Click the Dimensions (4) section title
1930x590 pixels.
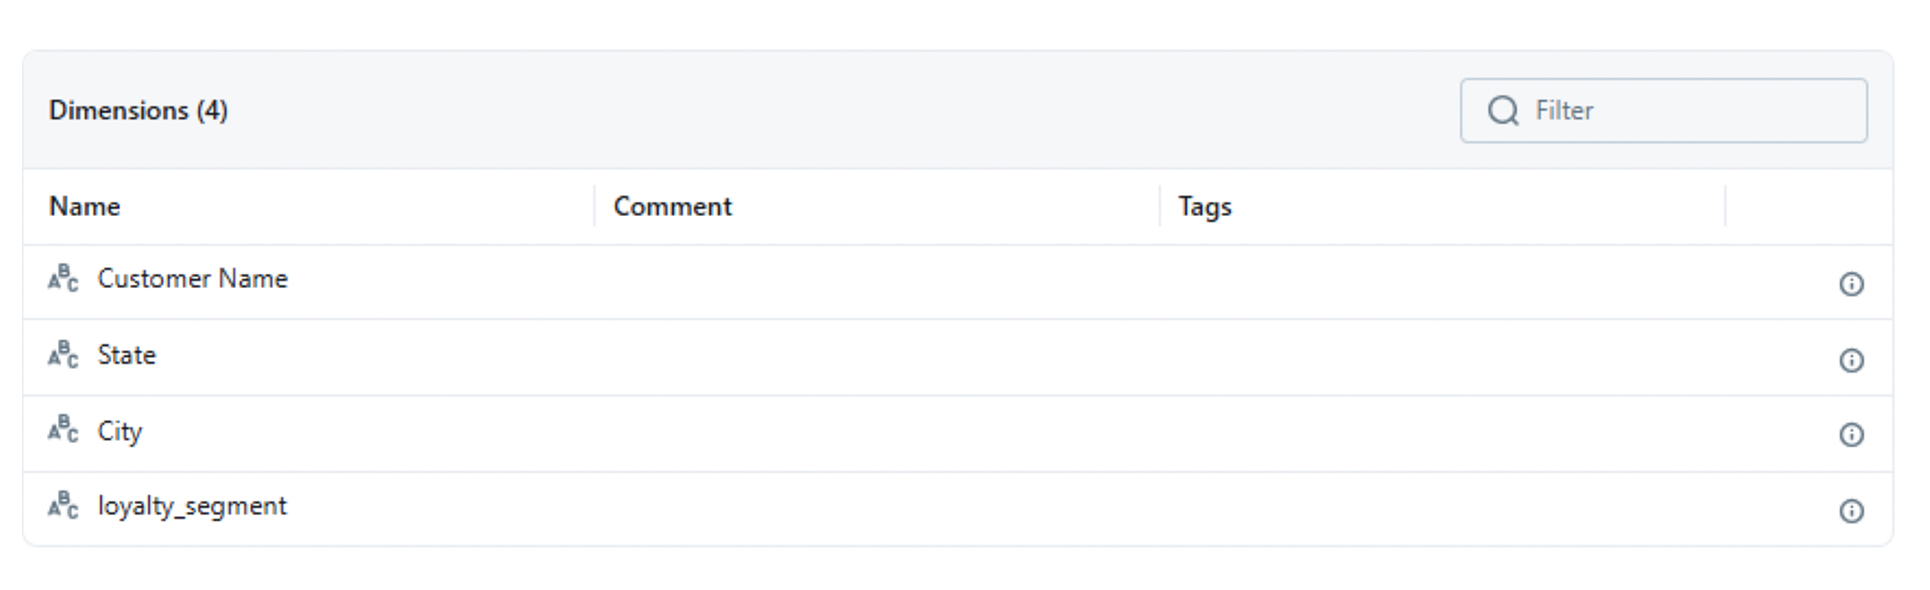point(138,111)
